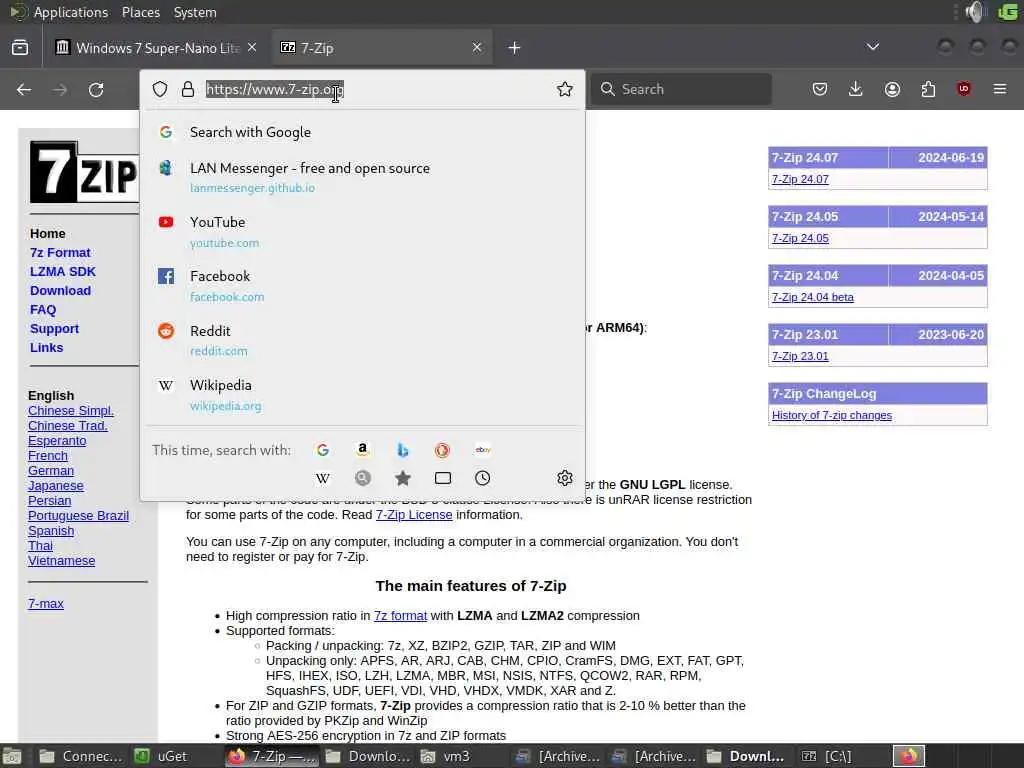The height and width of the screenshot is (768, 1024).
Task: Search this time with Wikipedia icon
Action: (x=323, y=478)
